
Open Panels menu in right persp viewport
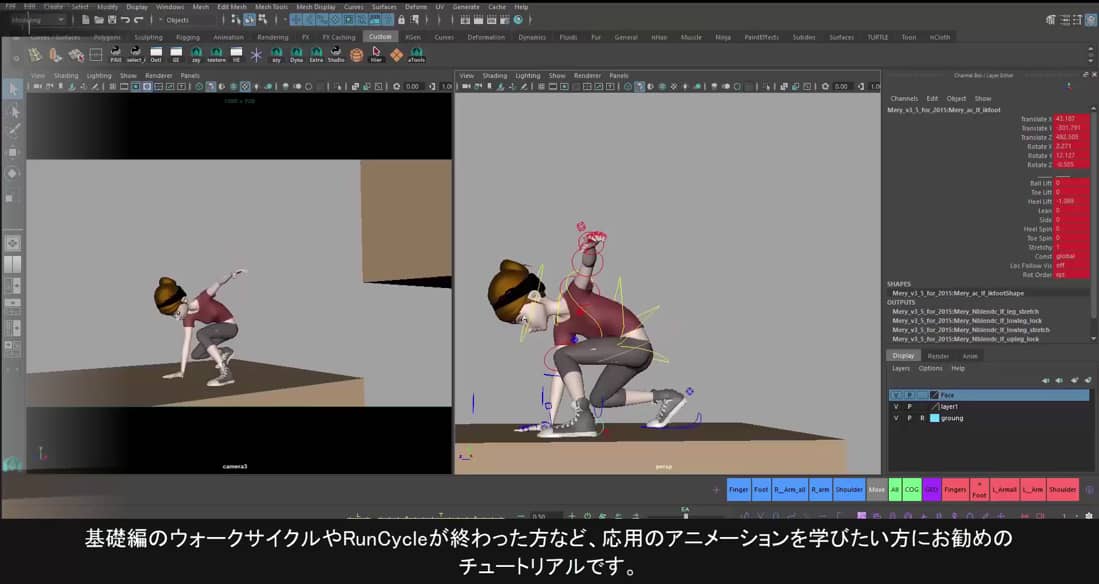tap(619, 76)
